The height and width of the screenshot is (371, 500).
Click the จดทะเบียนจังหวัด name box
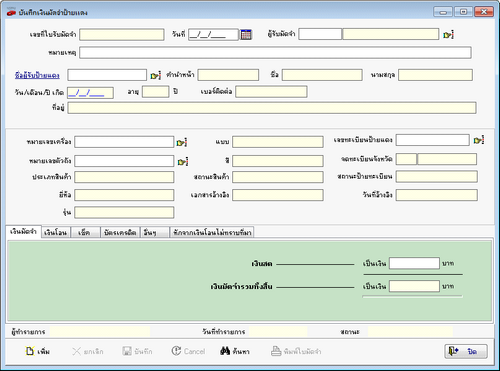(447, 159)
